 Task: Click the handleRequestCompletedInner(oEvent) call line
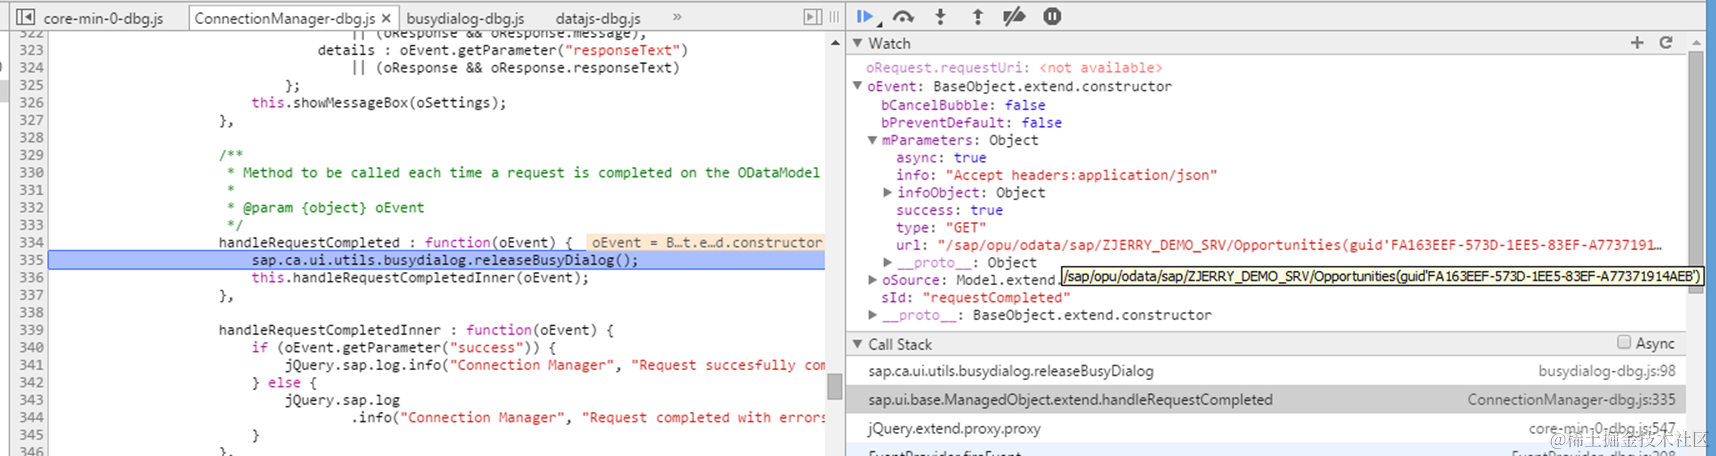(x=419, y=278)
